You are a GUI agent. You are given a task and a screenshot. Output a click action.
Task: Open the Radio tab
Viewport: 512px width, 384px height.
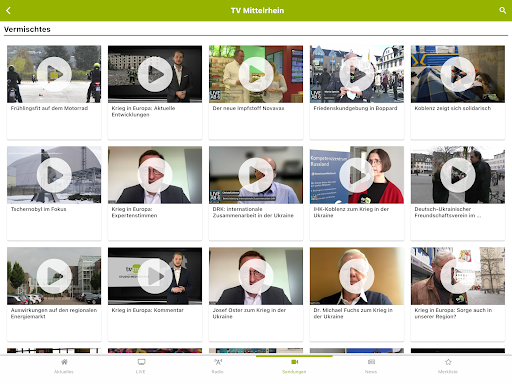(x=218, y=366)
